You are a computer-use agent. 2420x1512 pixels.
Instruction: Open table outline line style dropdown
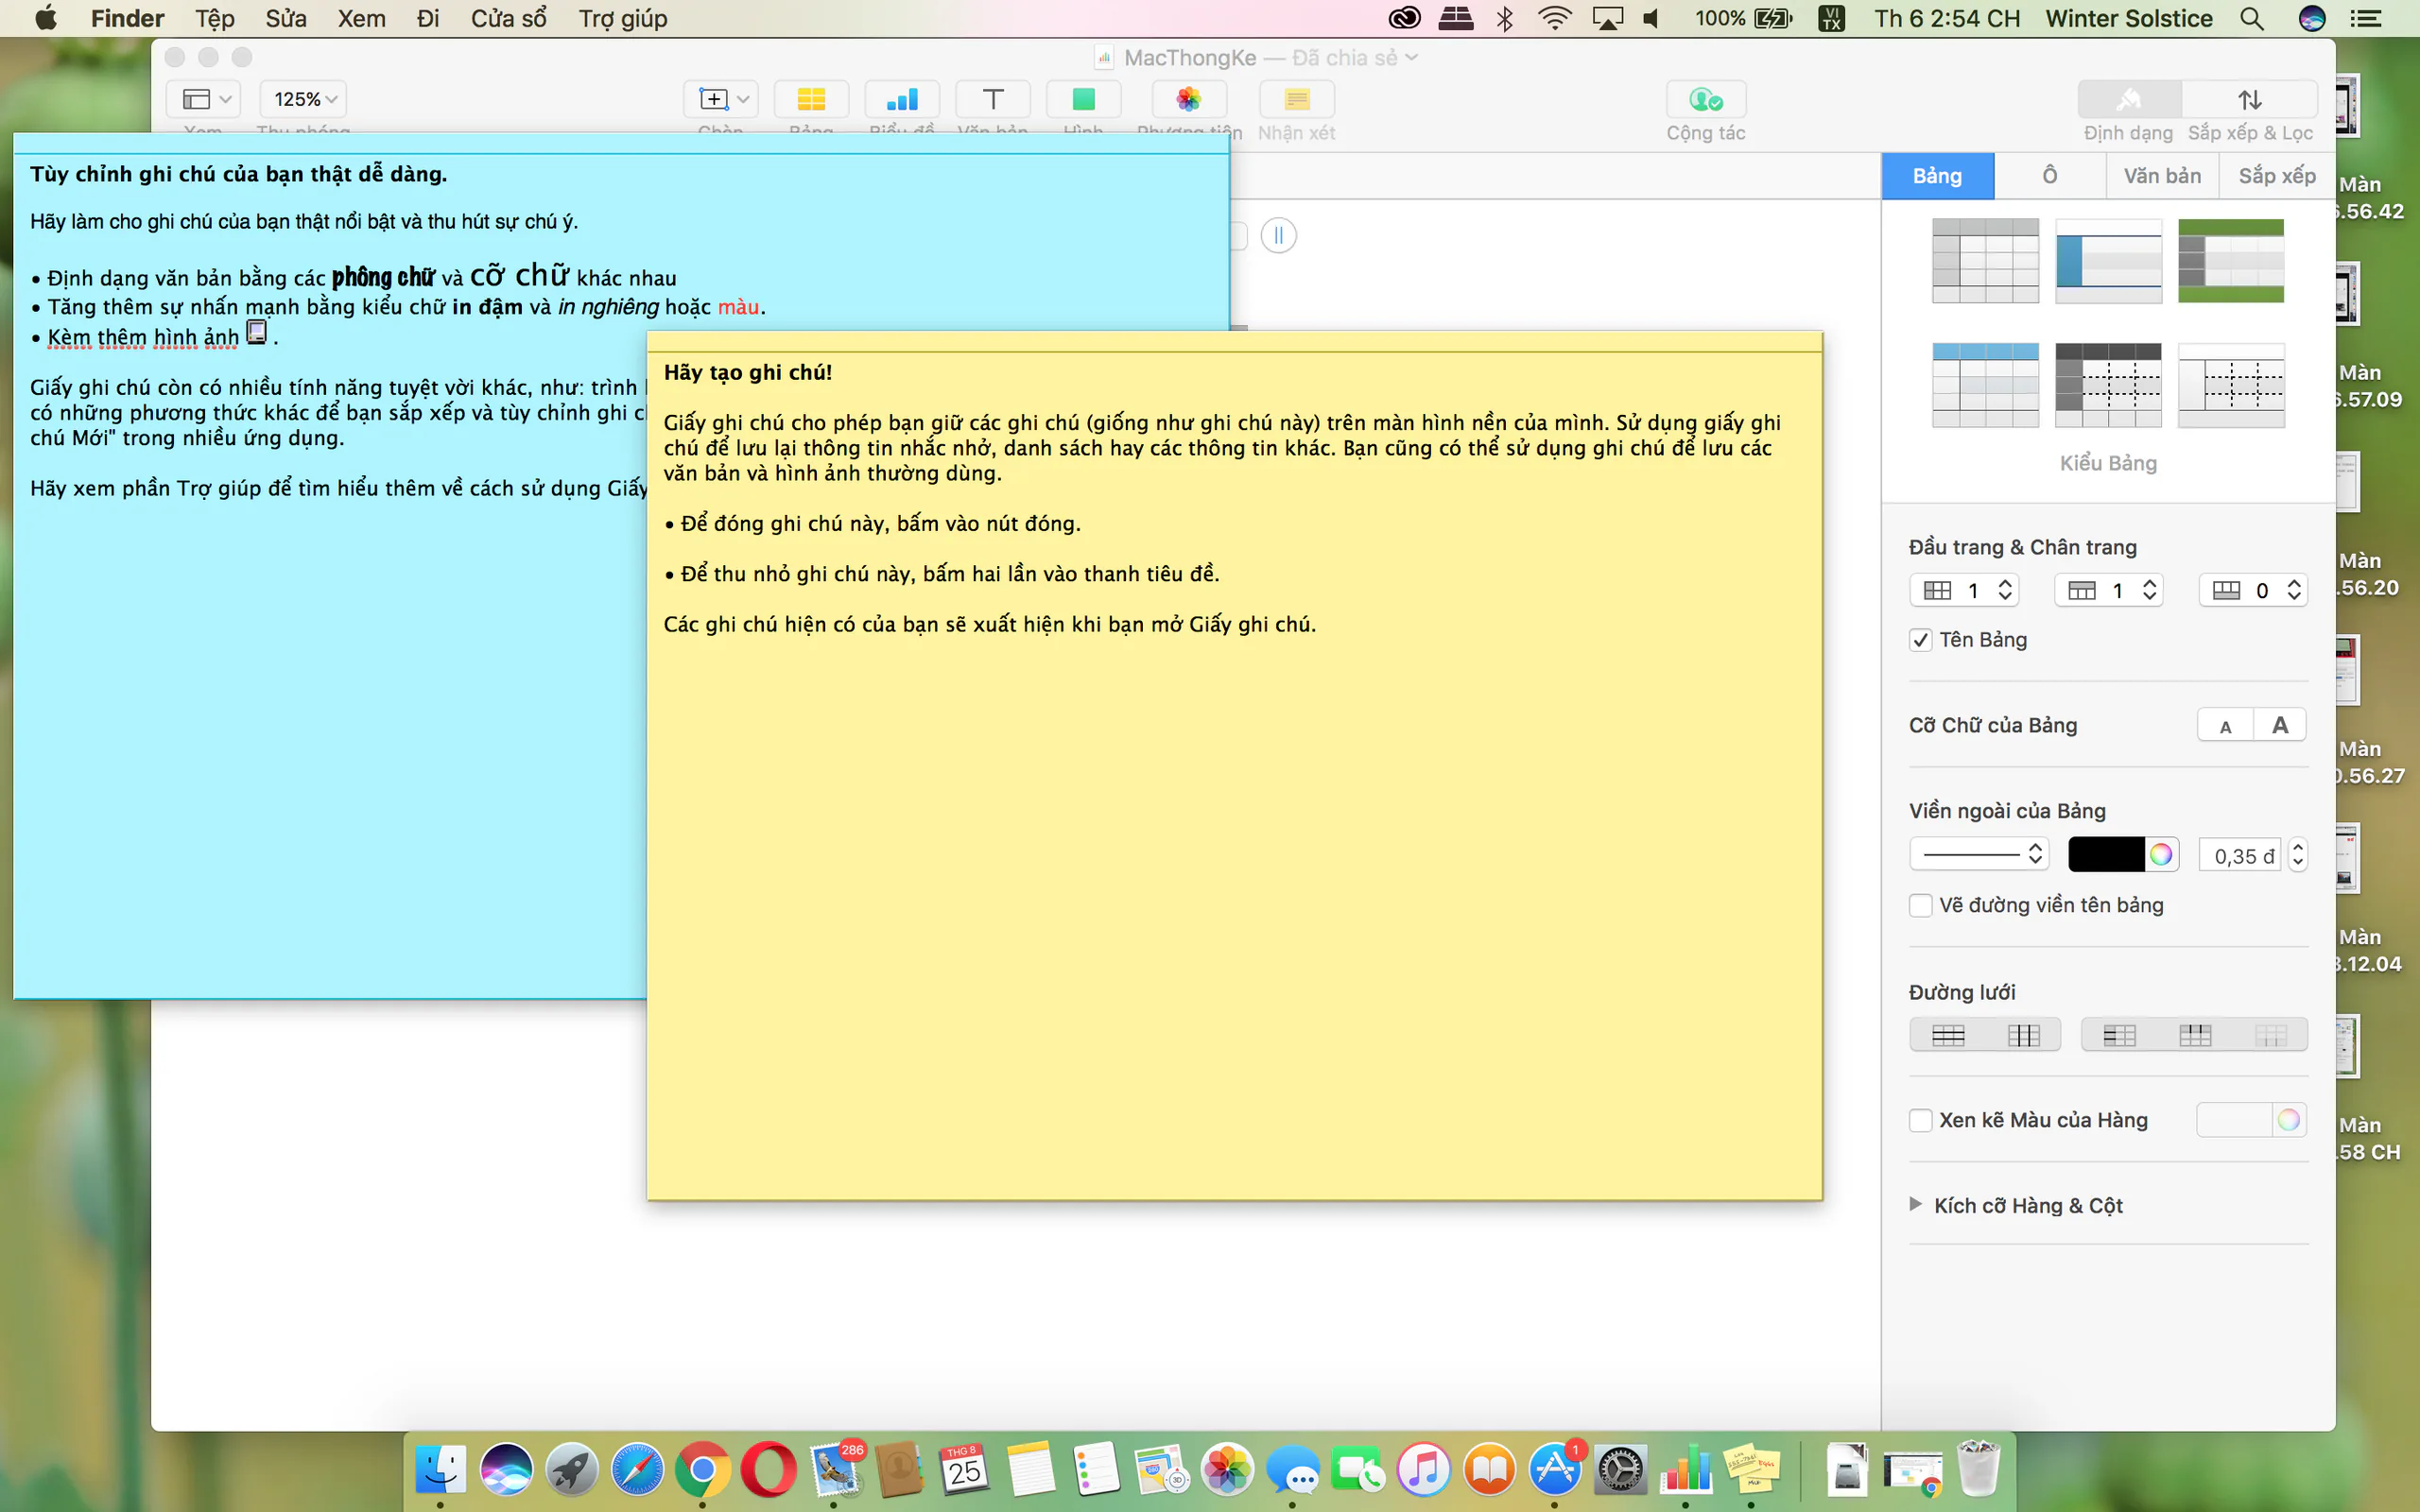tap(1979, 854)
